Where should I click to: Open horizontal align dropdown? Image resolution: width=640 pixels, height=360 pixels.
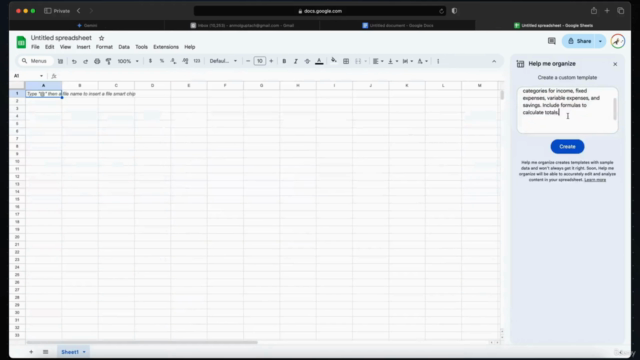(x=378, y=61)
